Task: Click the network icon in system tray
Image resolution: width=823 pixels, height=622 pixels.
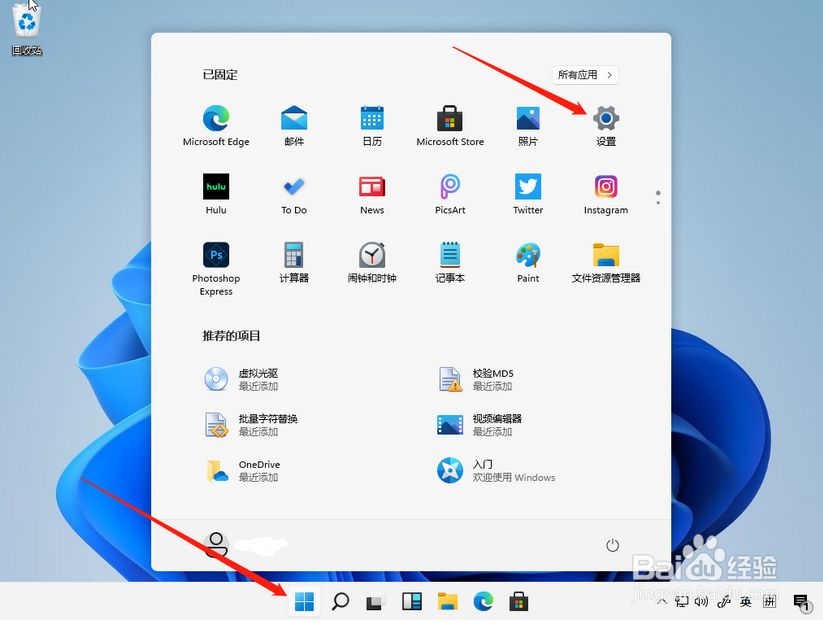Action: click(682, 602)
